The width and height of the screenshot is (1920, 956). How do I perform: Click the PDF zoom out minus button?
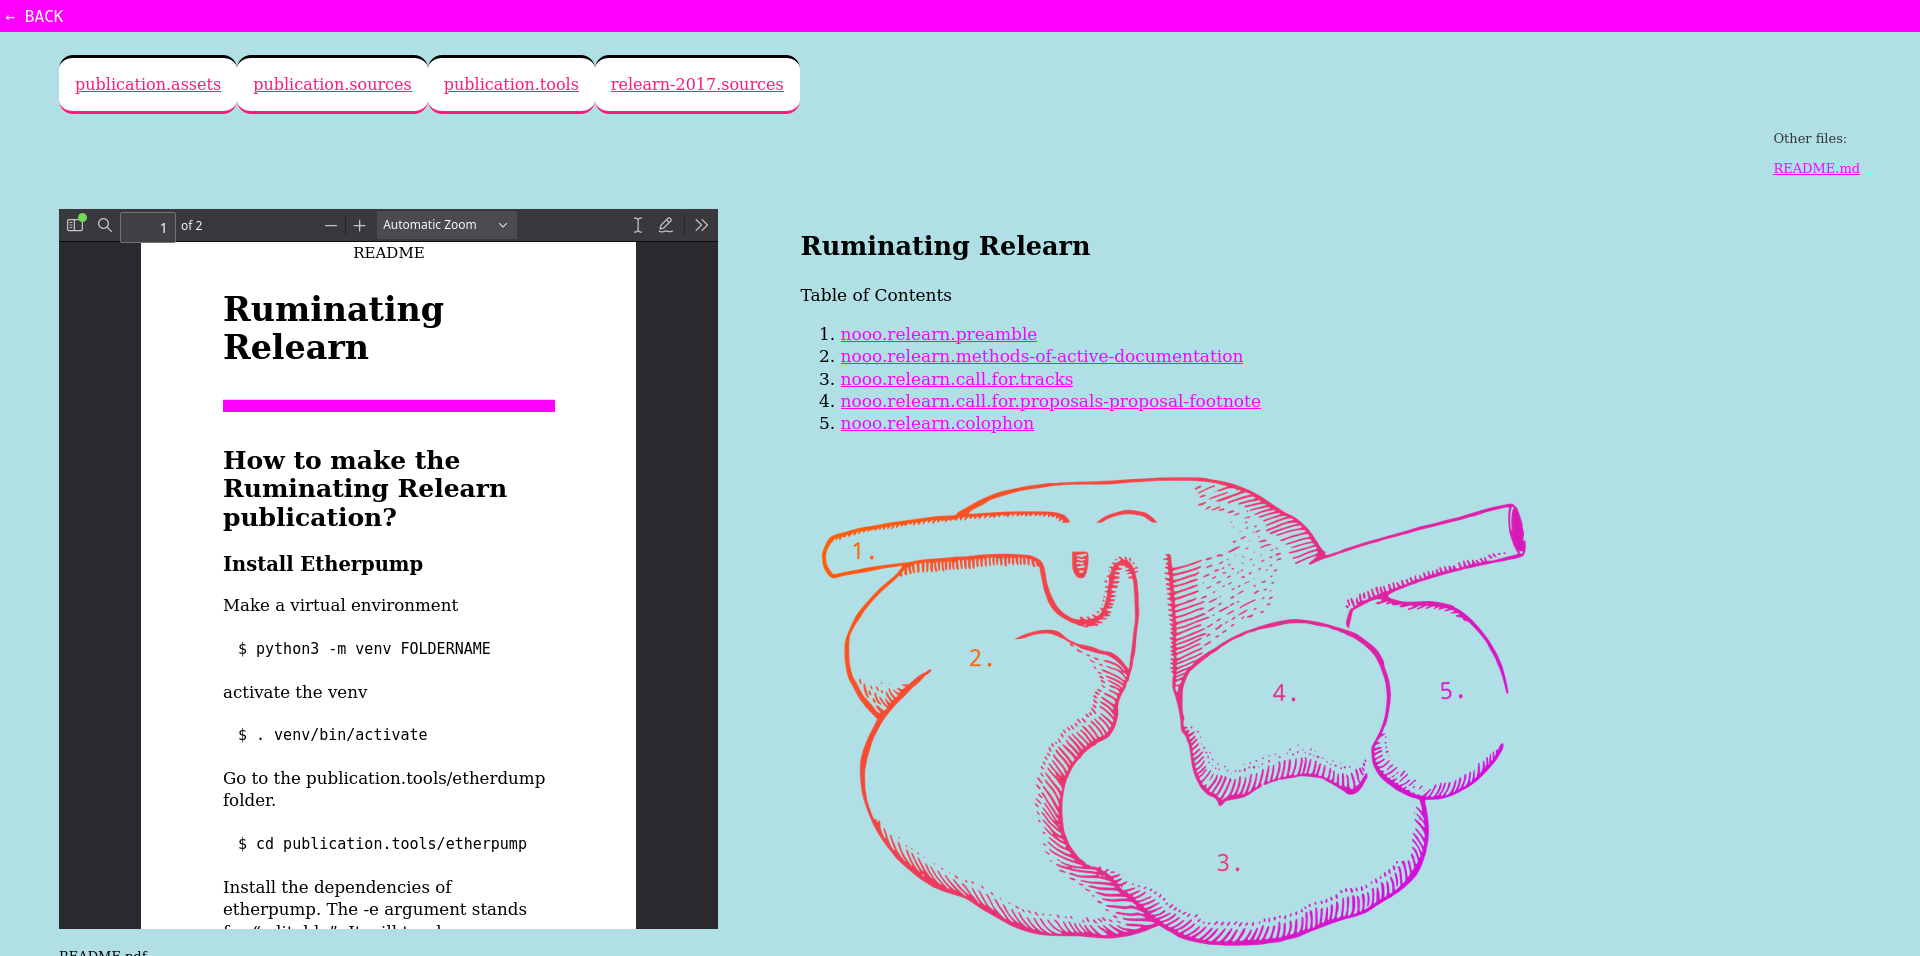point(331,226)
